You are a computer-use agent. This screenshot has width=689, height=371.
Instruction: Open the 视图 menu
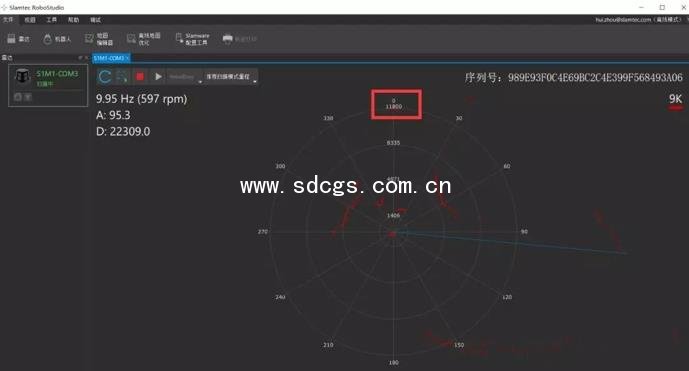pos(30,20)
